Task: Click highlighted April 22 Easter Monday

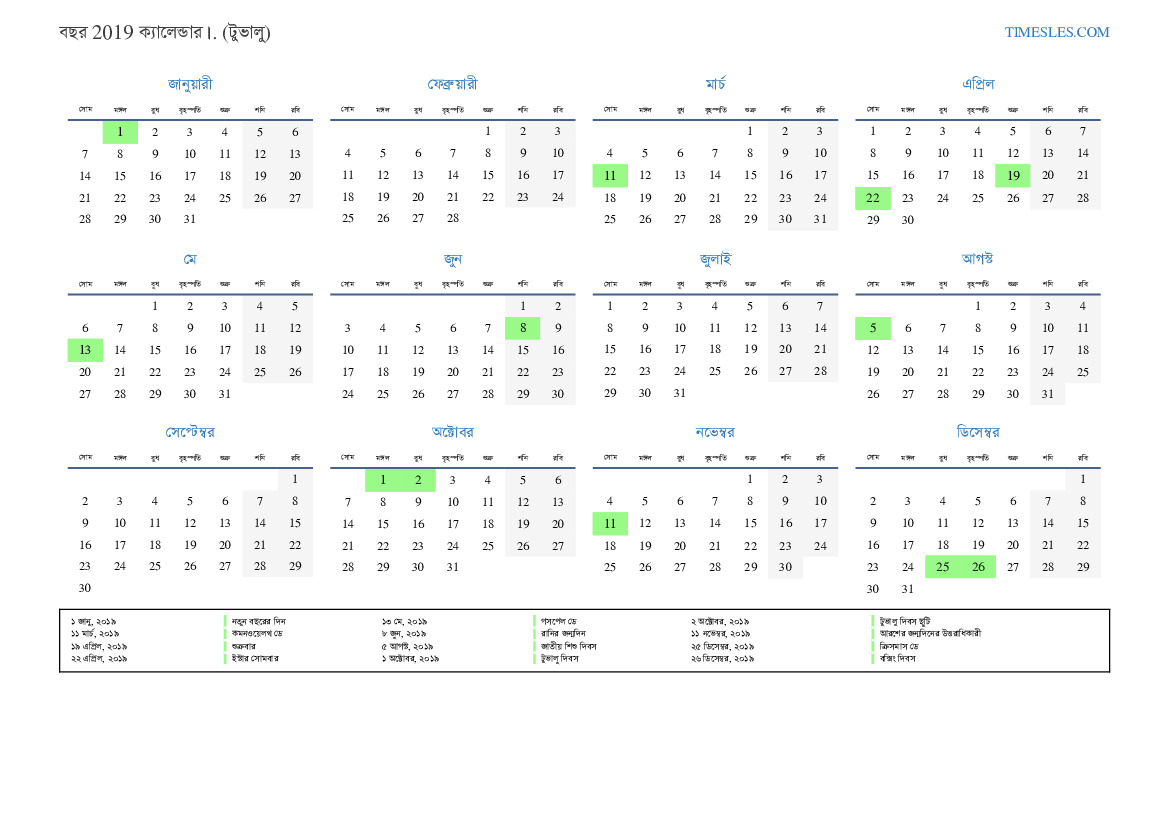Action: tap(873, 198)
